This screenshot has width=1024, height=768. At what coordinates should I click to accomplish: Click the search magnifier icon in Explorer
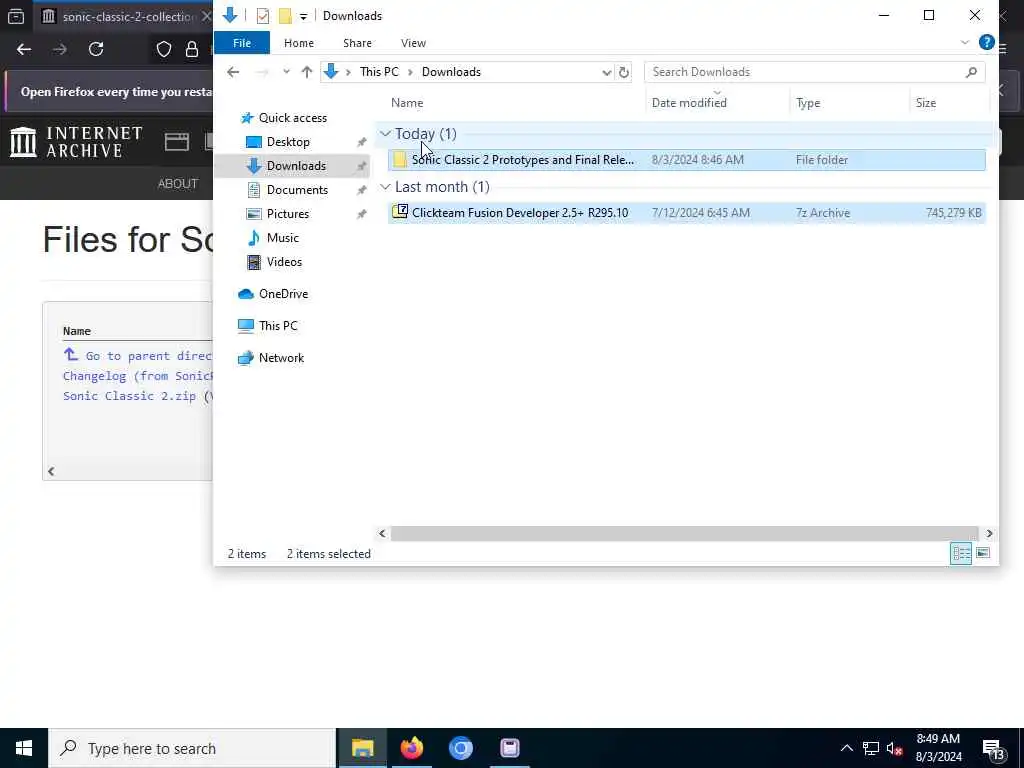971,72
